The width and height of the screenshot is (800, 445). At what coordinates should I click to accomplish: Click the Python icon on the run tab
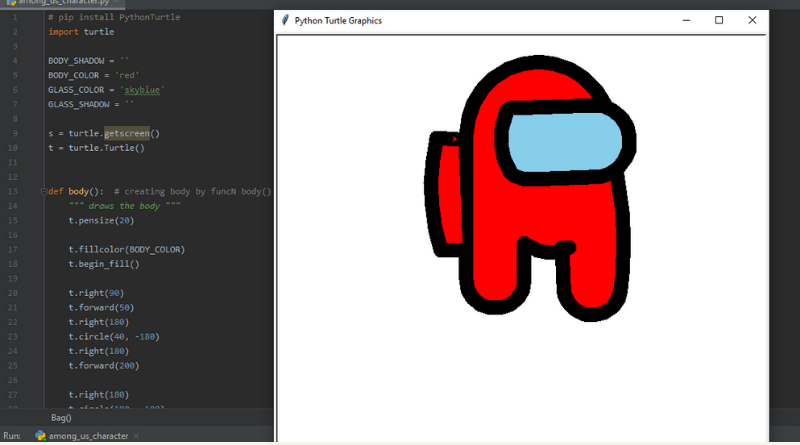pos(40,436)
